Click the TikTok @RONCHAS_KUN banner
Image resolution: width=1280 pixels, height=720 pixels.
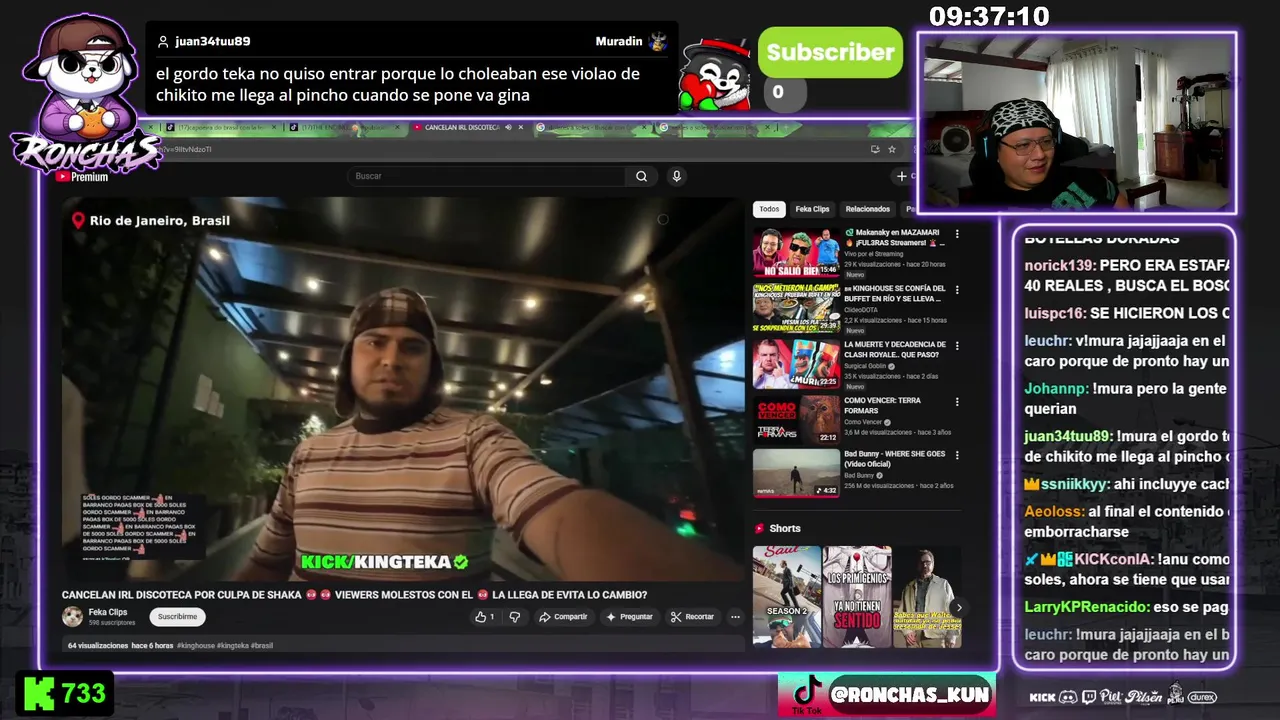tap(886, 694)
